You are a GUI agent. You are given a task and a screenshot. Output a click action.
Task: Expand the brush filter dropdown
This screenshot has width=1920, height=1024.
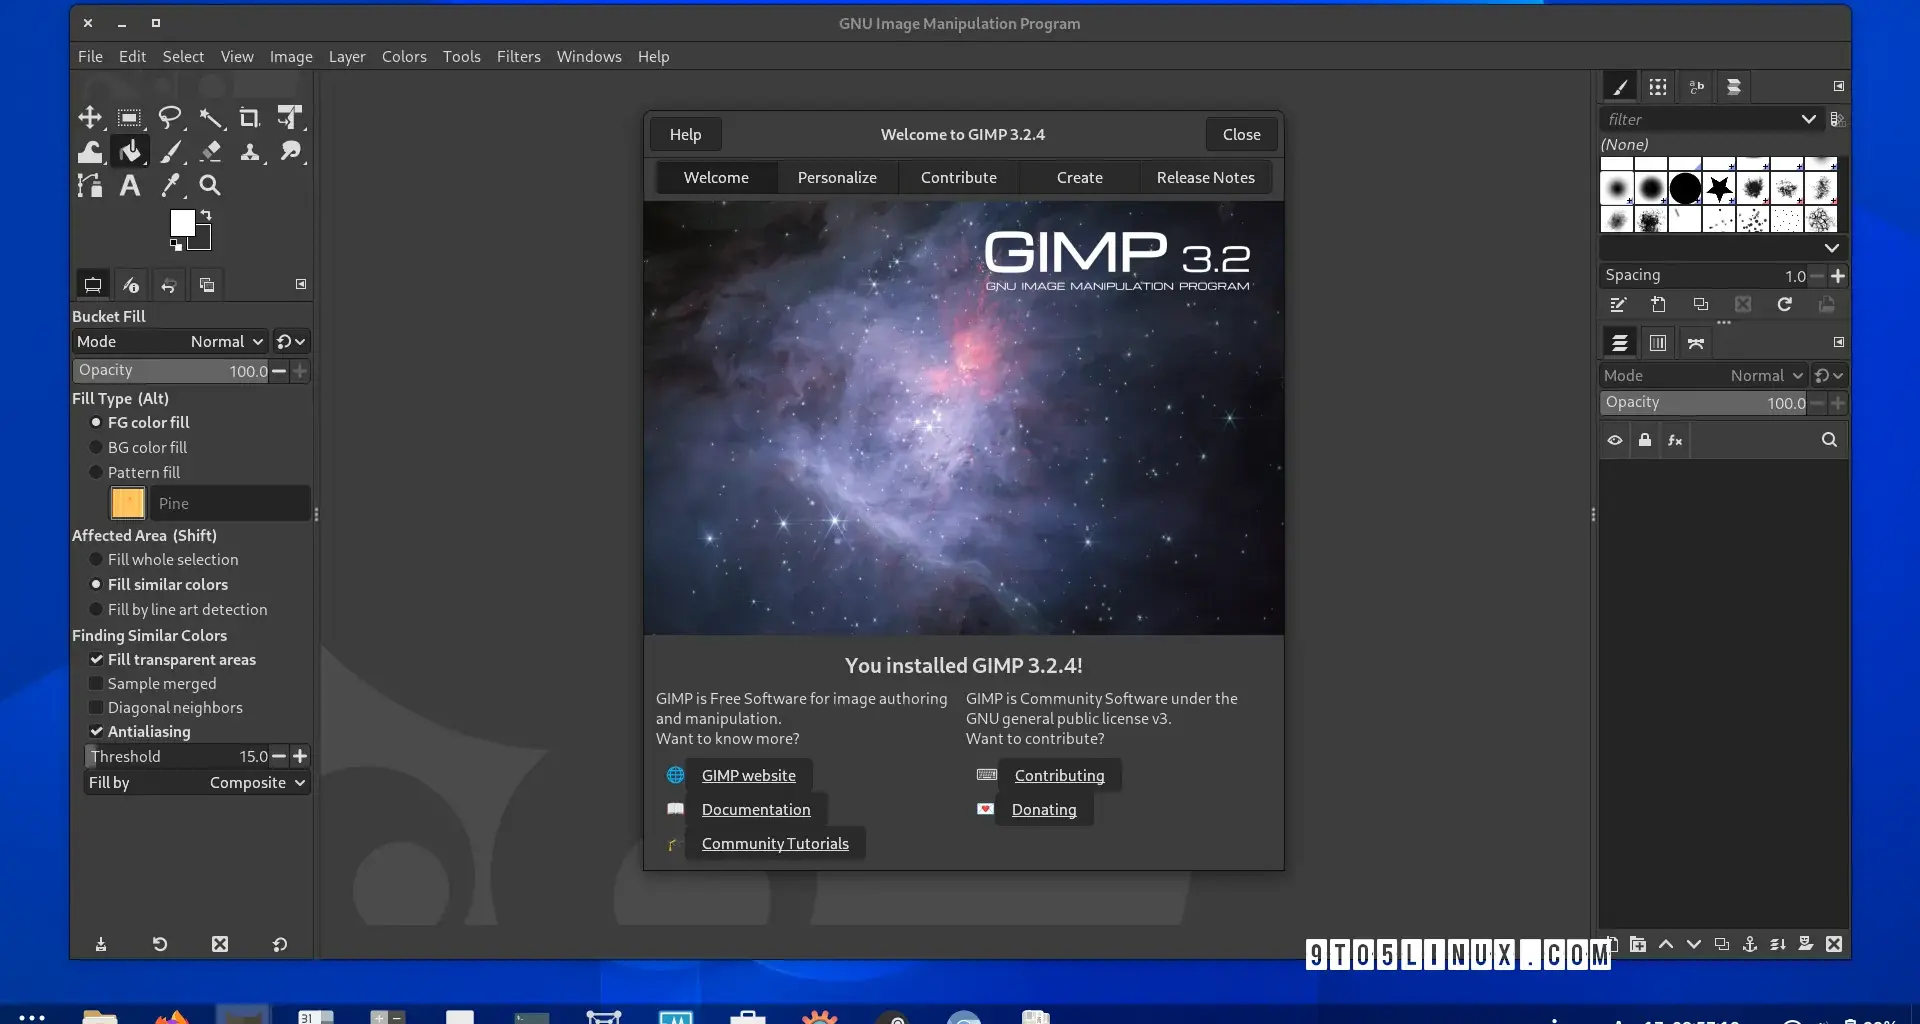(1807, 119)
